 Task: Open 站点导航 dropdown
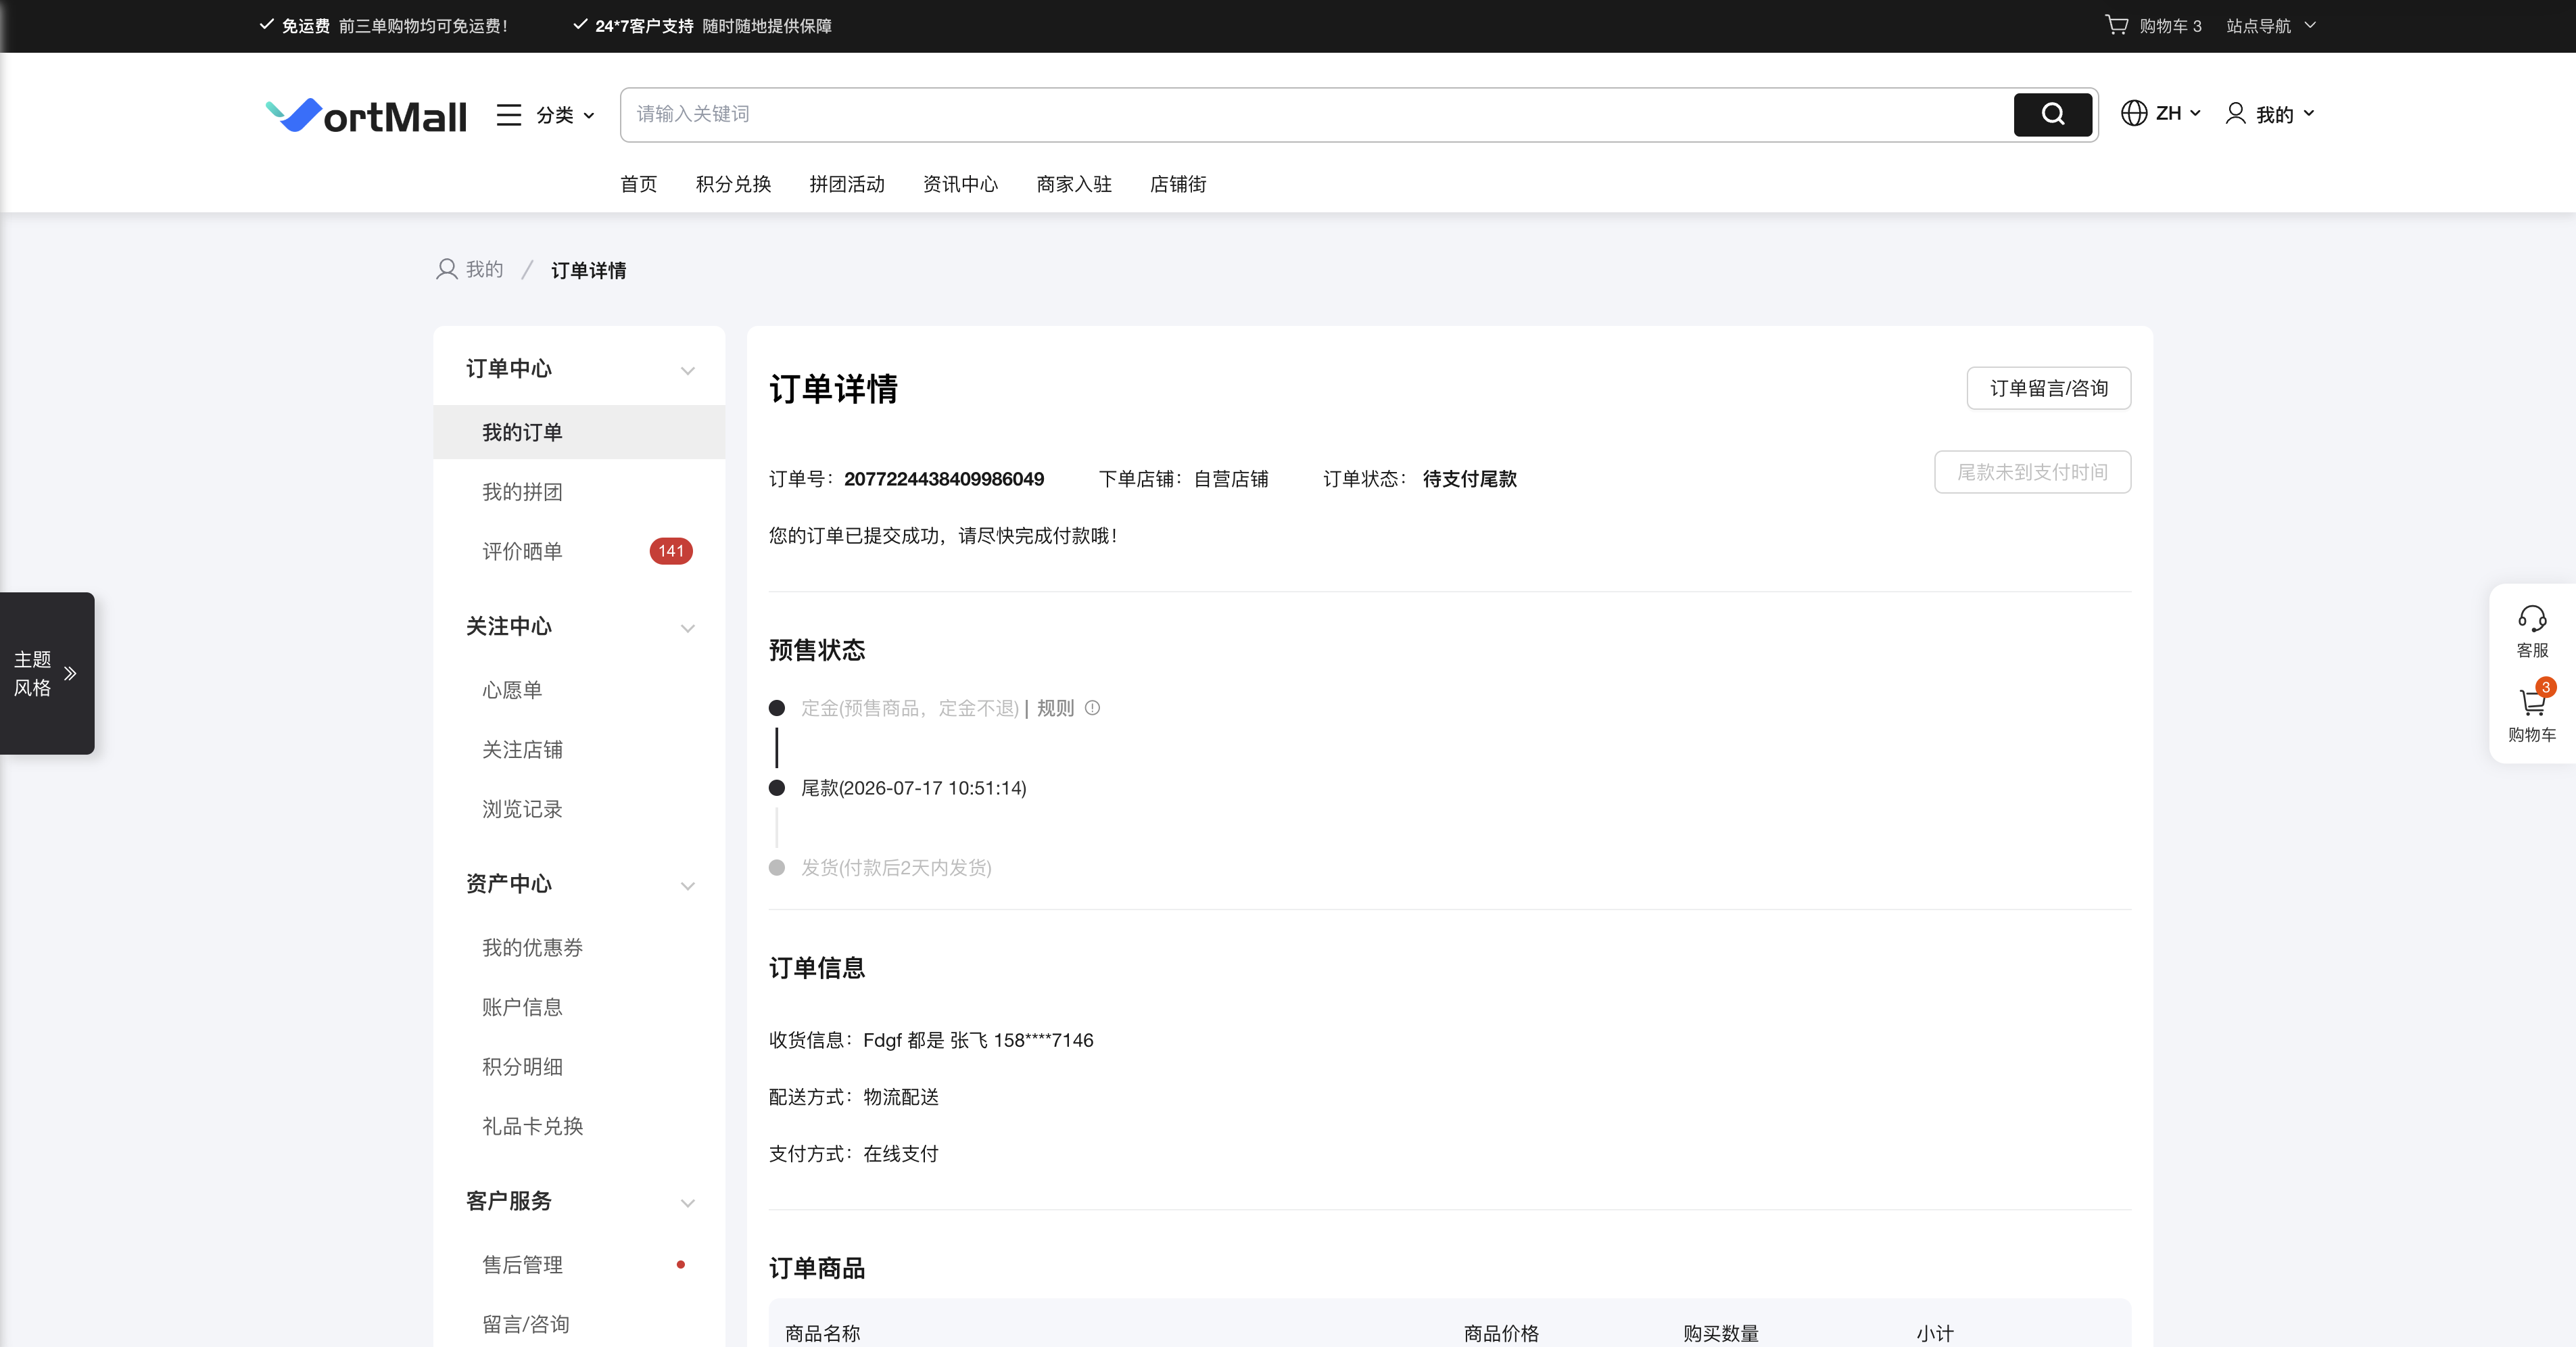click(x=2270, y=25)
